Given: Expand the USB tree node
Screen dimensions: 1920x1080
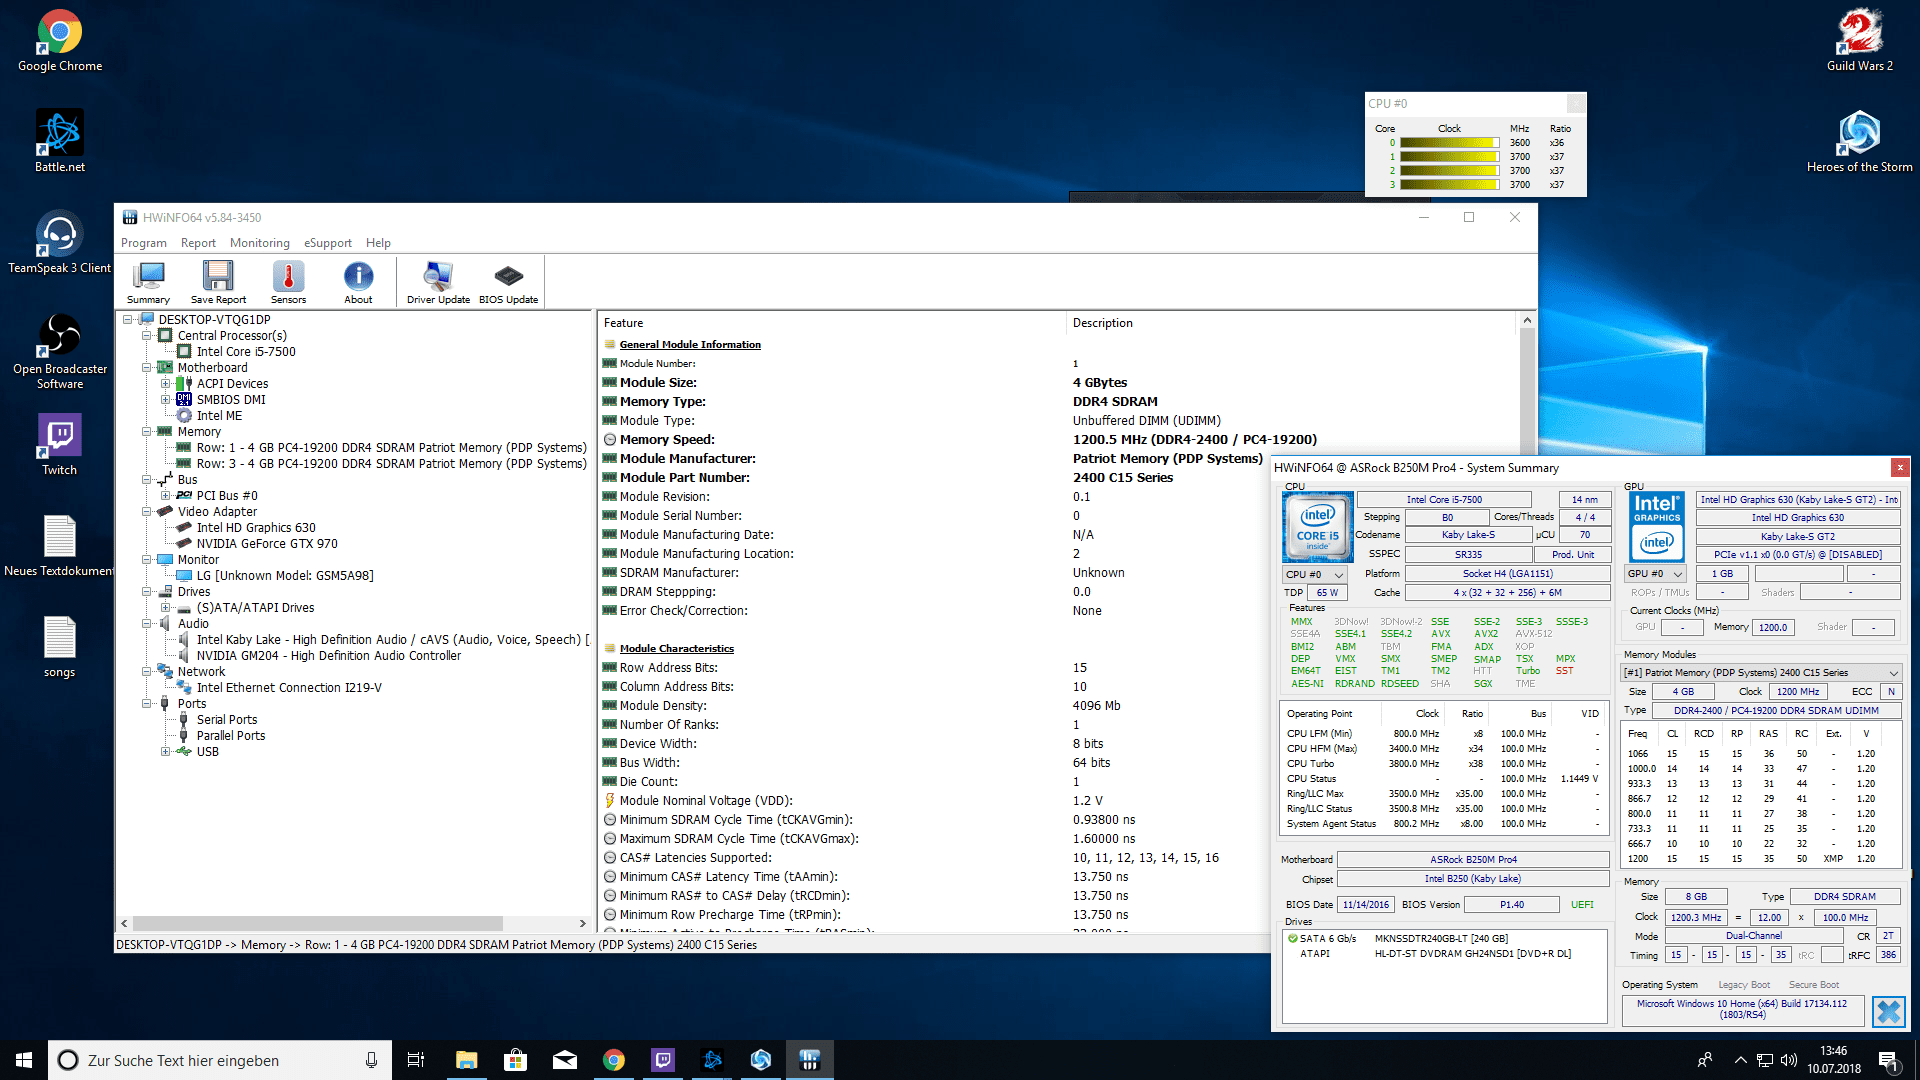Looking at the screenshot, I should [165, 752].
